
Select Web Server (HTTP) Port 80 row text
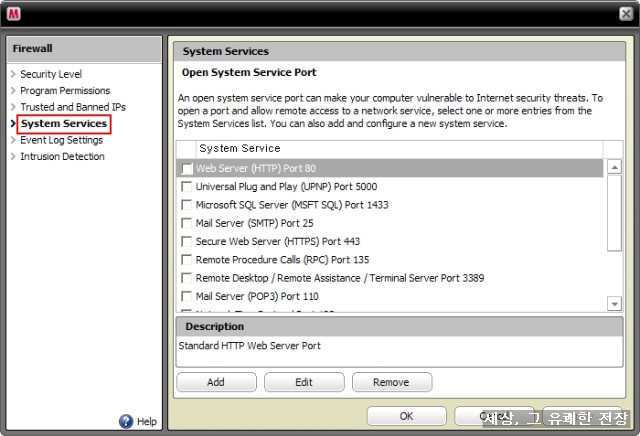256,168
